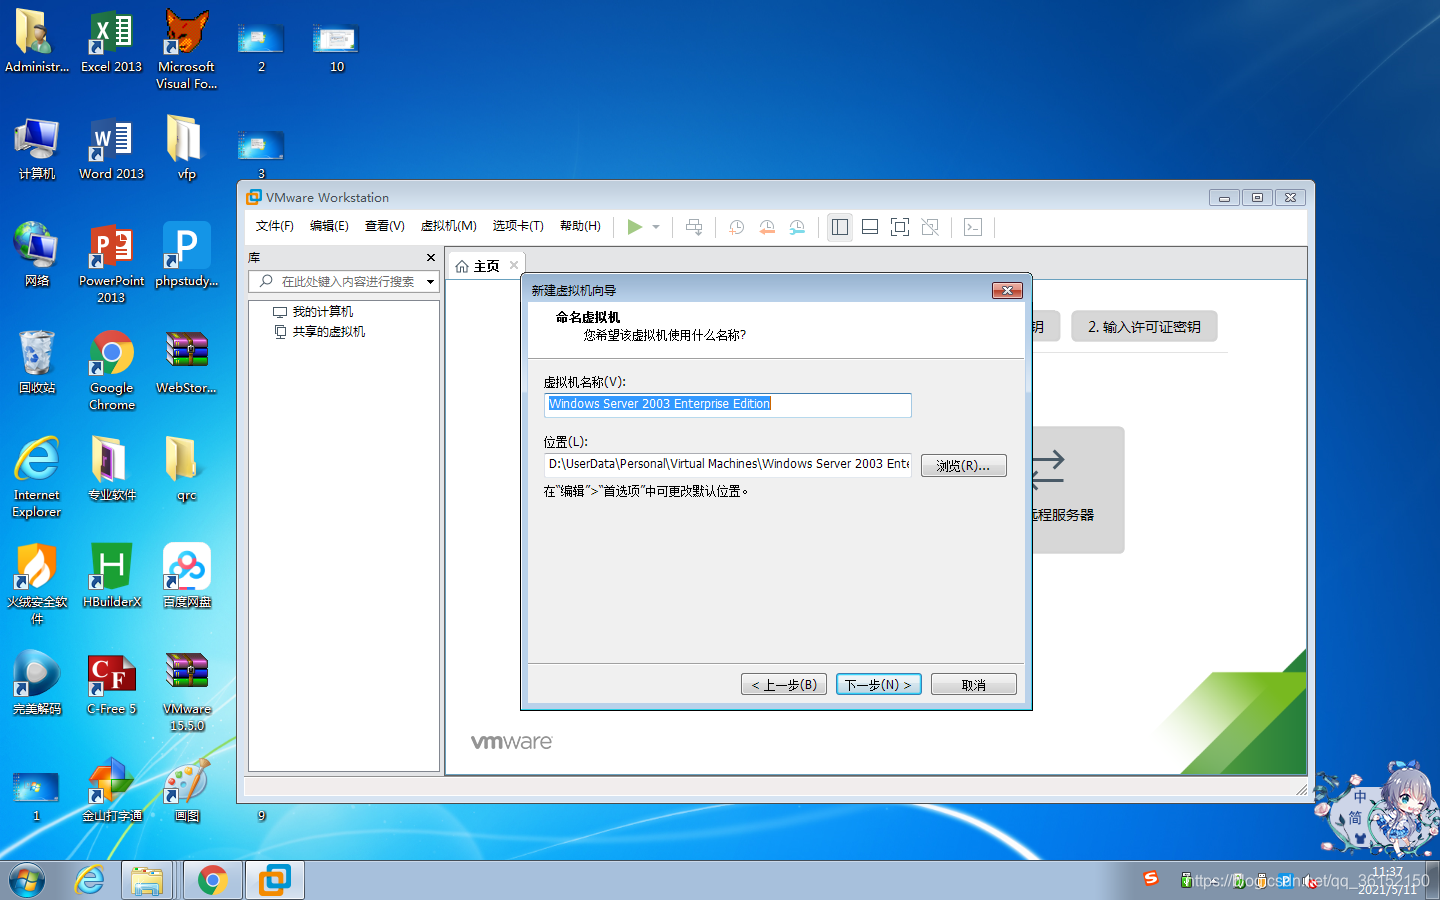1440x900 pixels.
Task: Click the Chrome taskbar icon
Action: [x=212, y=880]
